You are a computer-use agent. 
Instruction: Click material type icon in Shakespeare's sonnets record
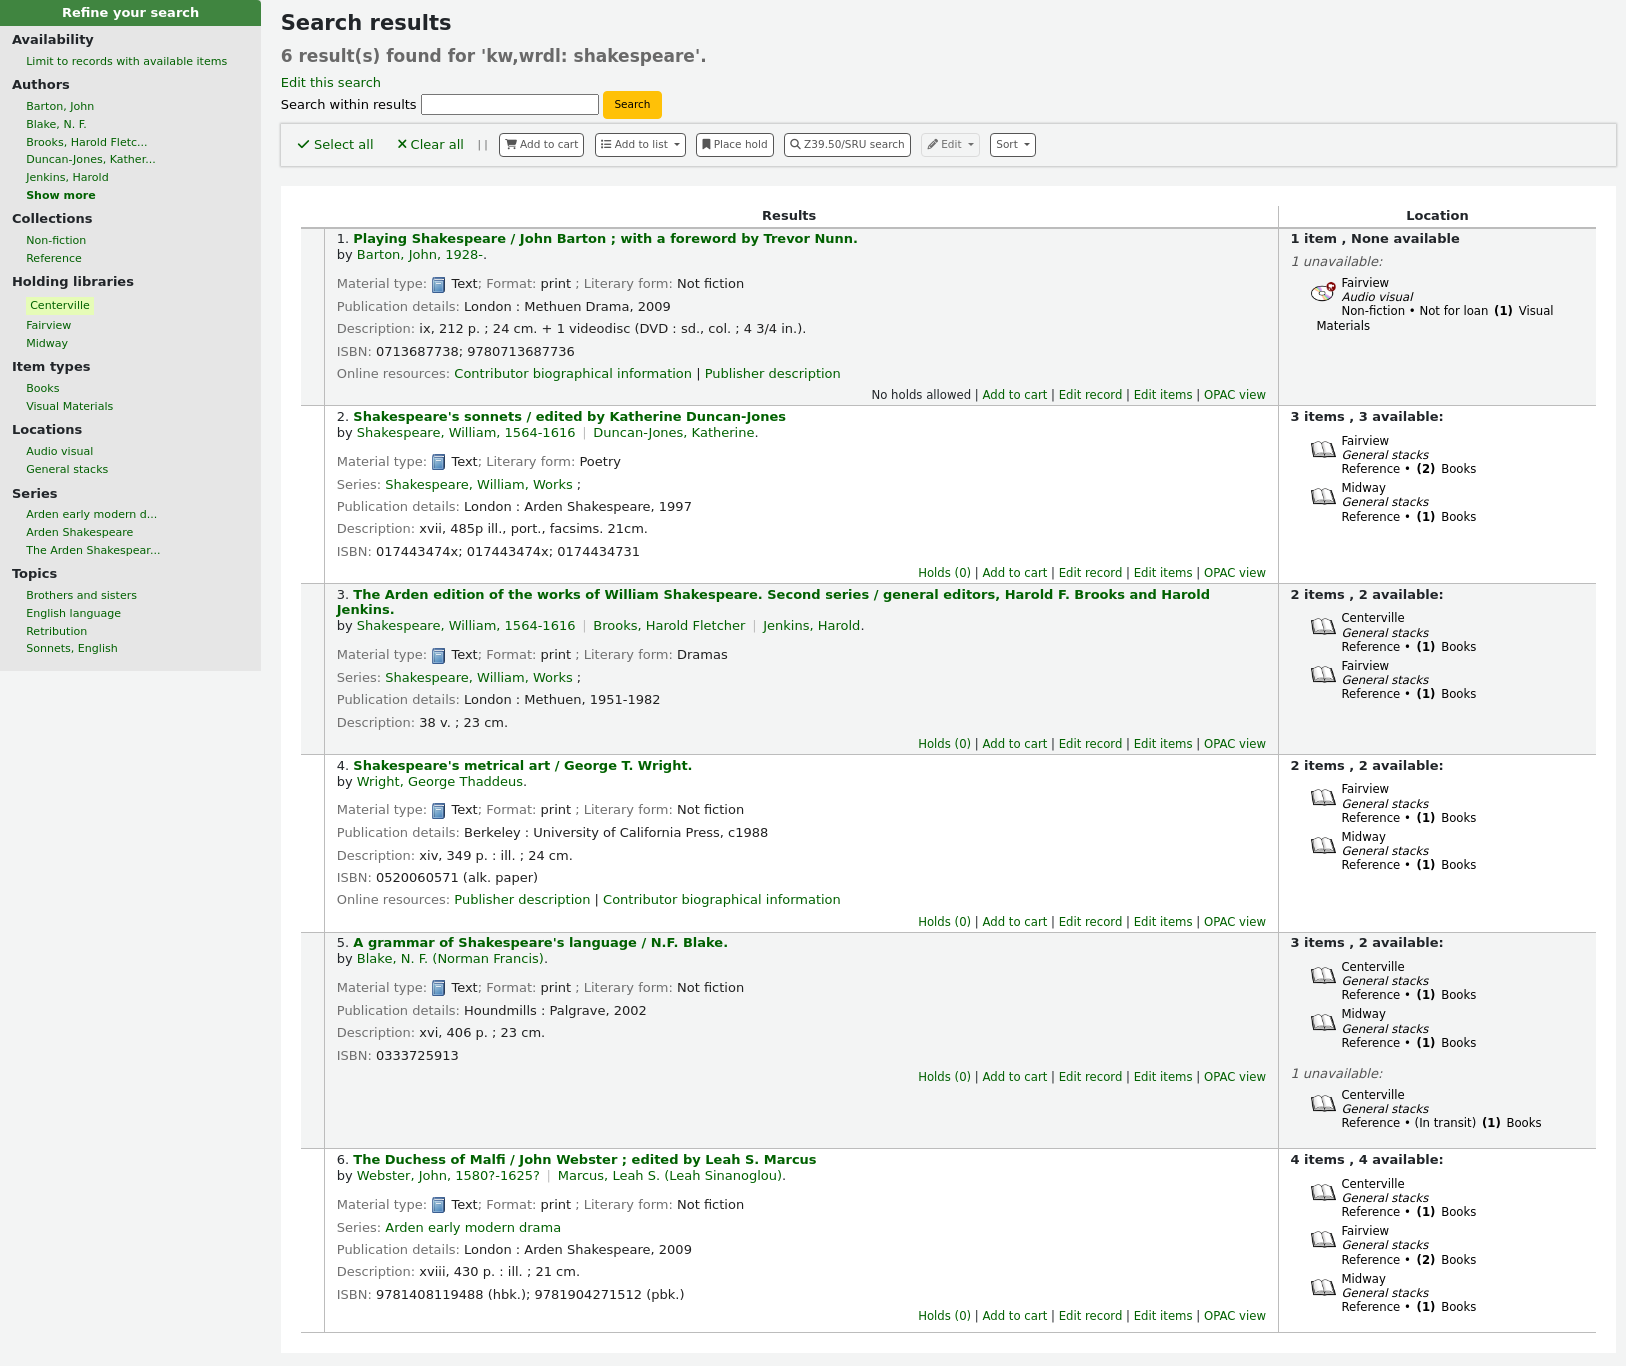438,463
